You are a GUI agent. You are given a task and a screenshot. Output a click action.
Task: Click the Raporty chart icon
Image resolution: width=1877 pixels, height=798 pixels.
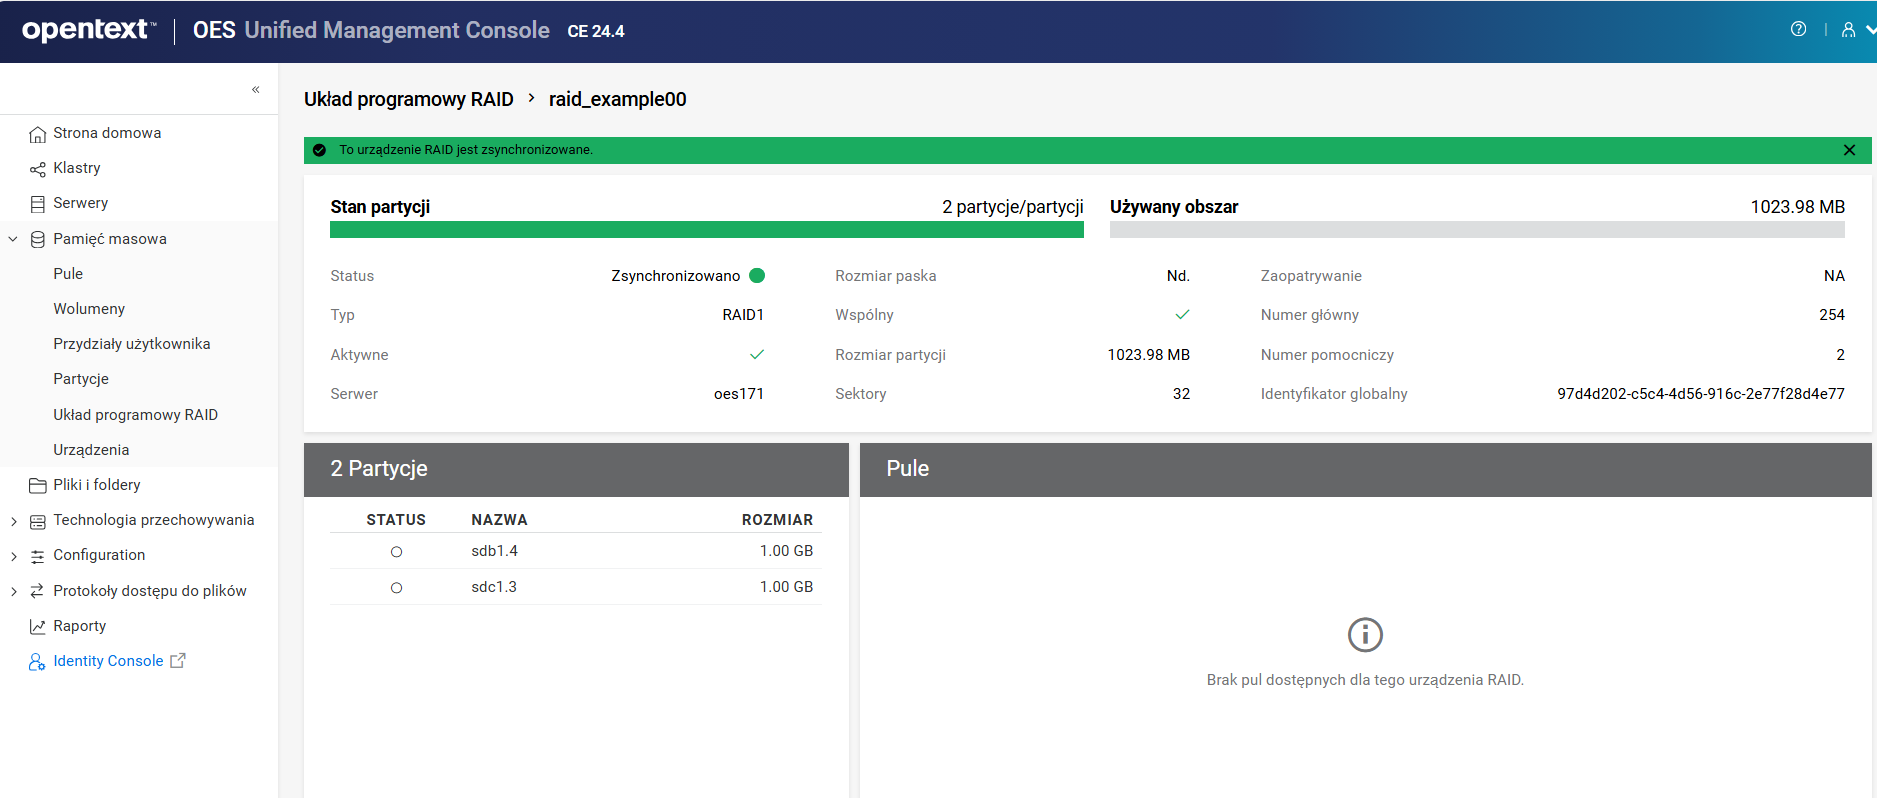click(x=37, y=627)
